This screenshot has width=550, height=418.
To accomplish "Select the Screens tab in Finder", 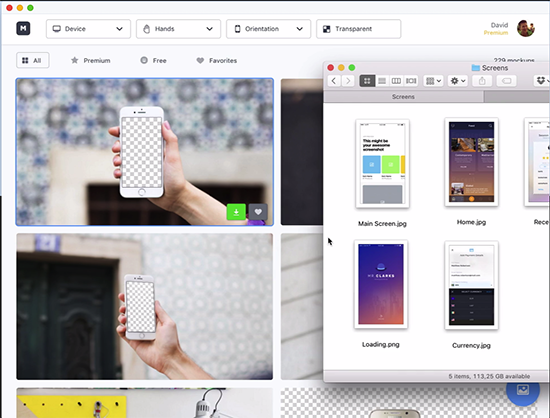I will point(403,96).
